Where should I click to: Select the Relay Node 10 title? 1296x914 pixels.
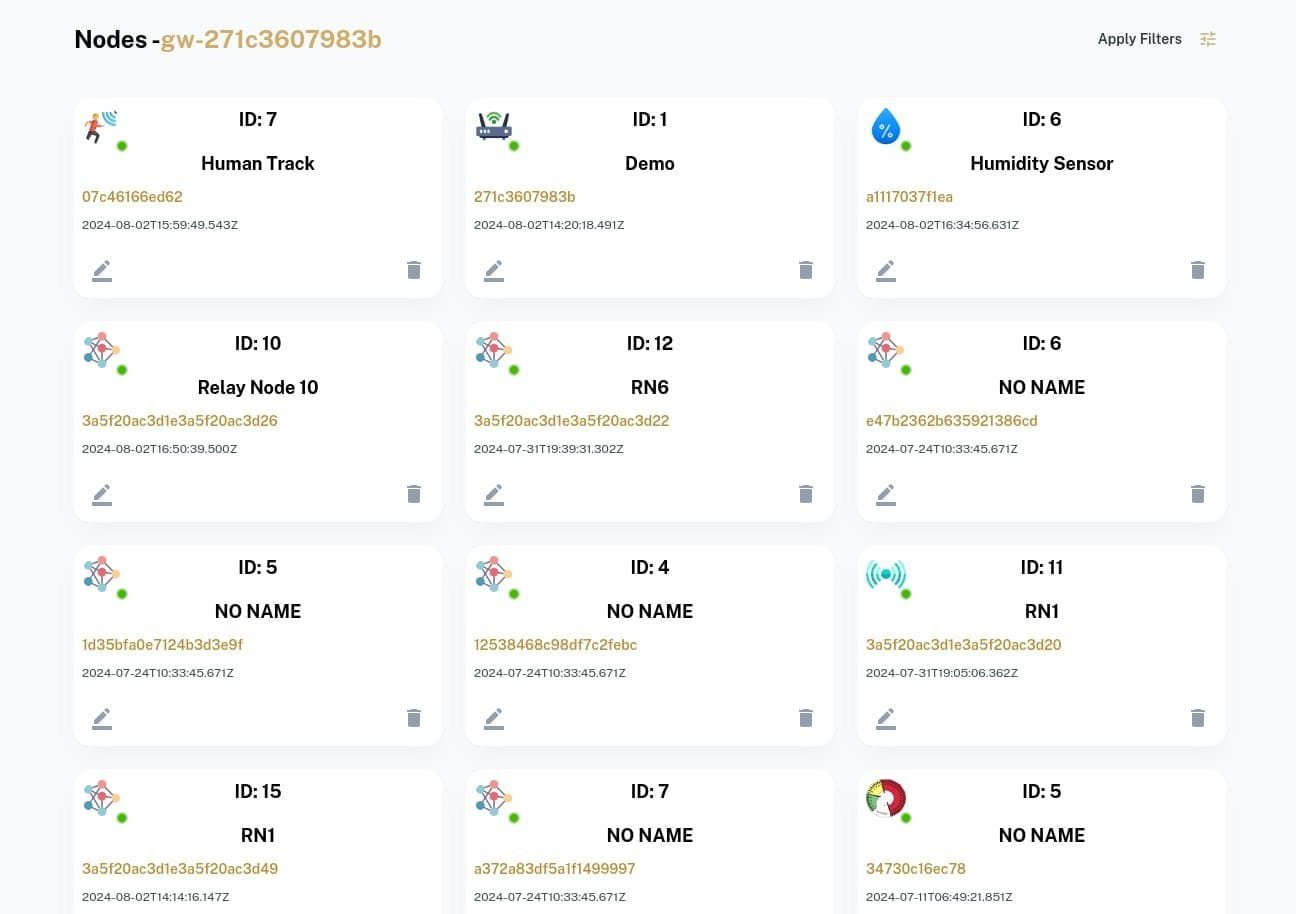[x=258, y=387]
